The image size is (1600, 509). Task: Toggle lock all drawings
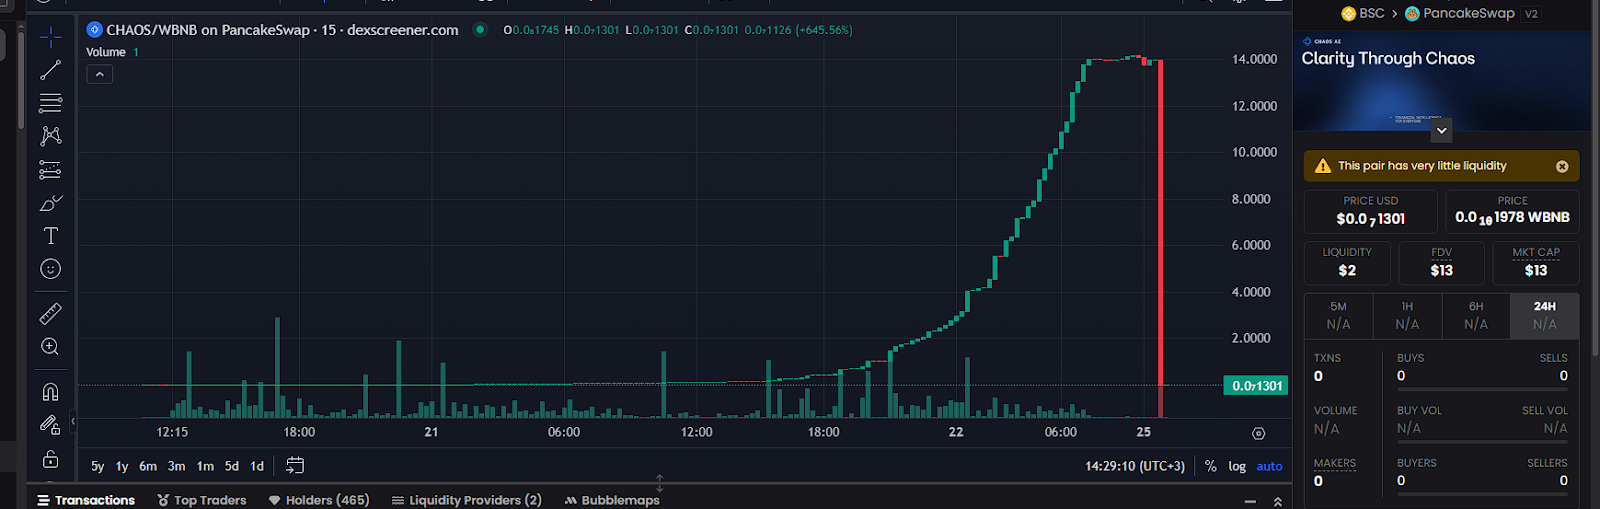tap(51, 459)
